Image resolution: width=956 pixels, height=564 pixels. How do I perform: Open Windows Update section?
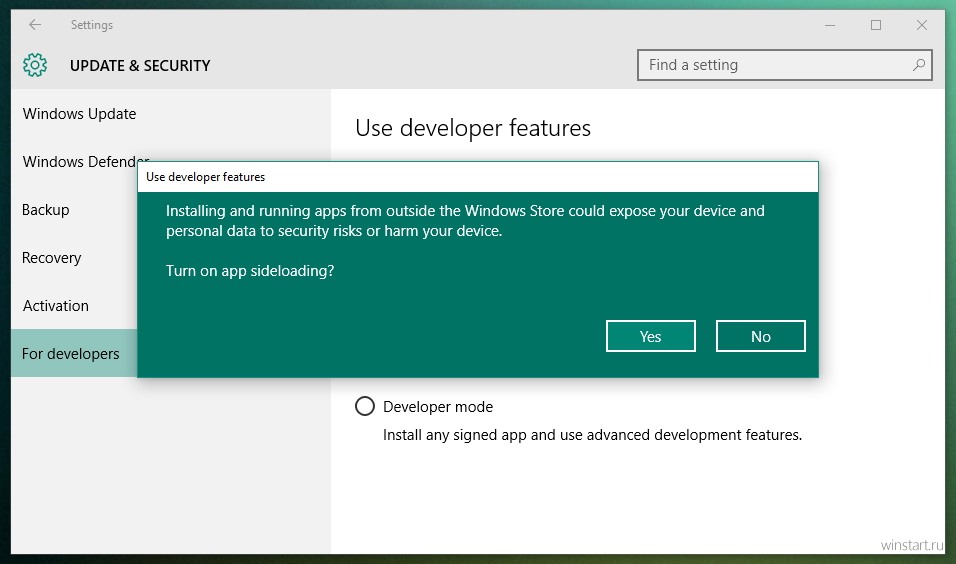[79, 114]
